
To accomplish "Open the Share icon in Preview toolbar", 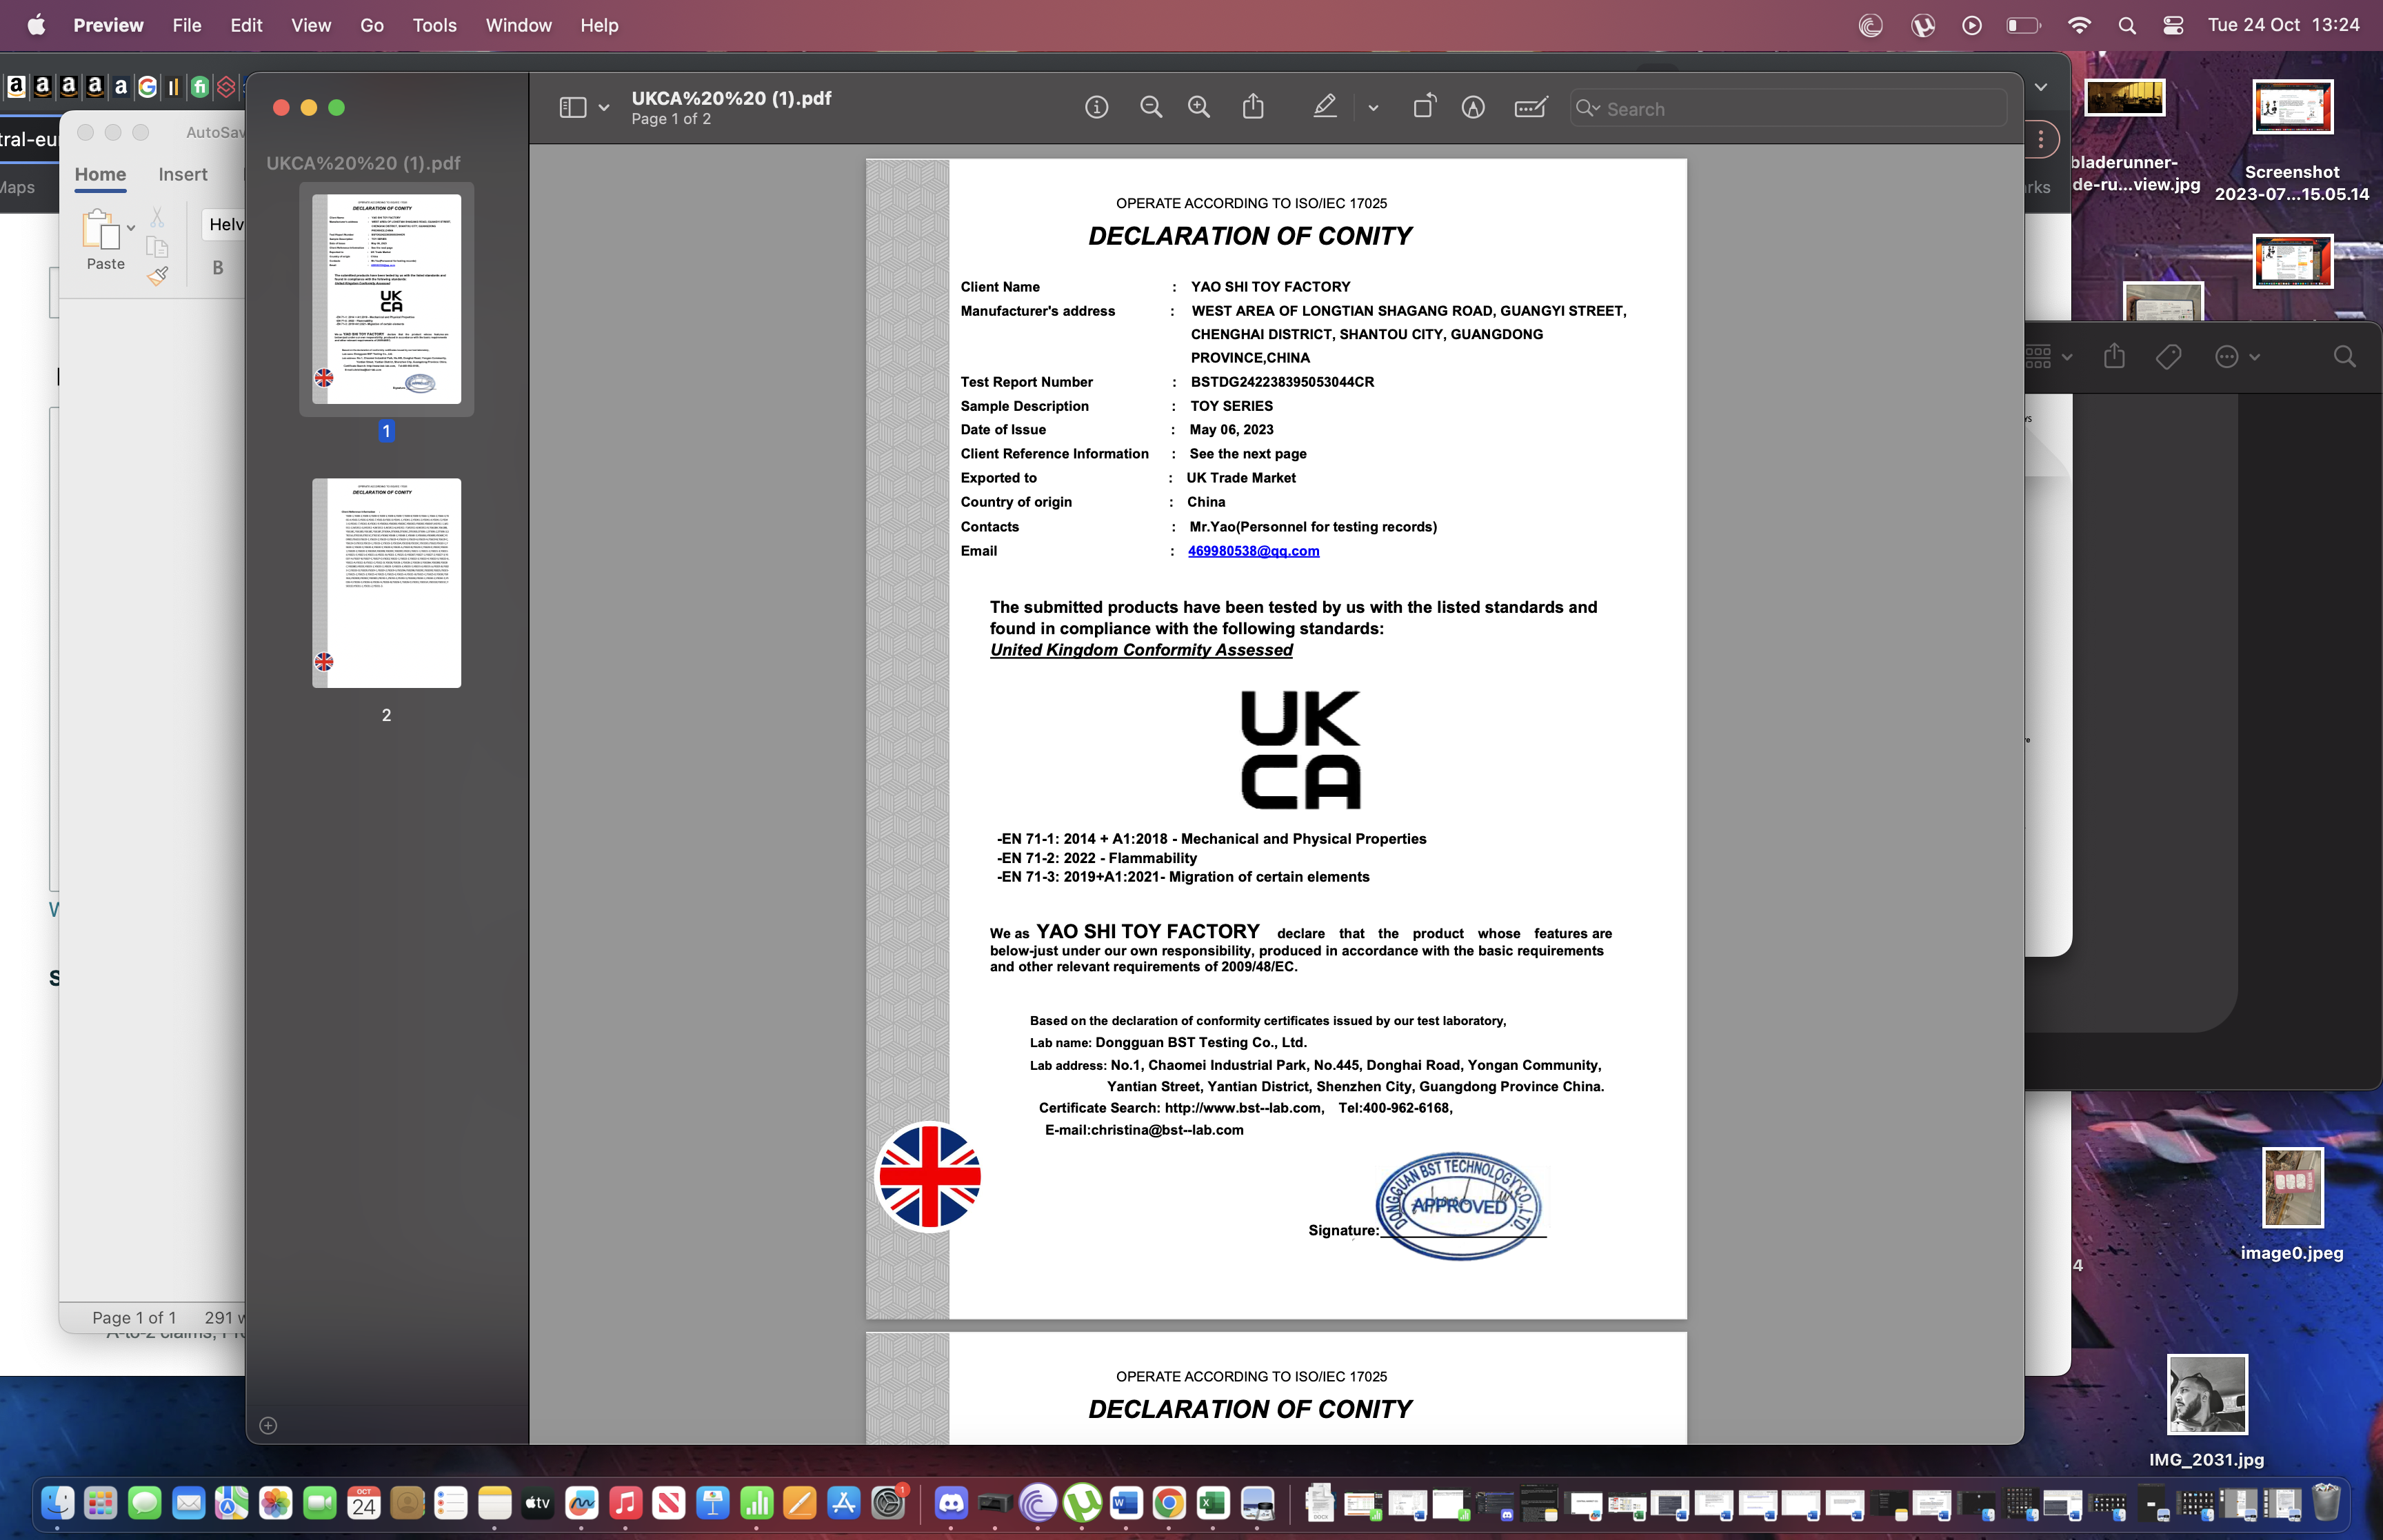I will tap(1253, 106).
